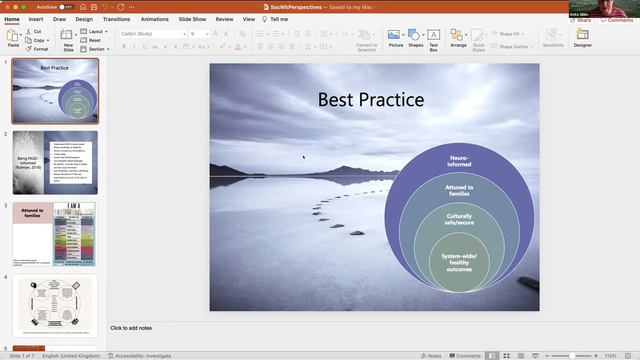
Task: Click English (United Kingdom) language indicator
Action: tap(71, 356)
